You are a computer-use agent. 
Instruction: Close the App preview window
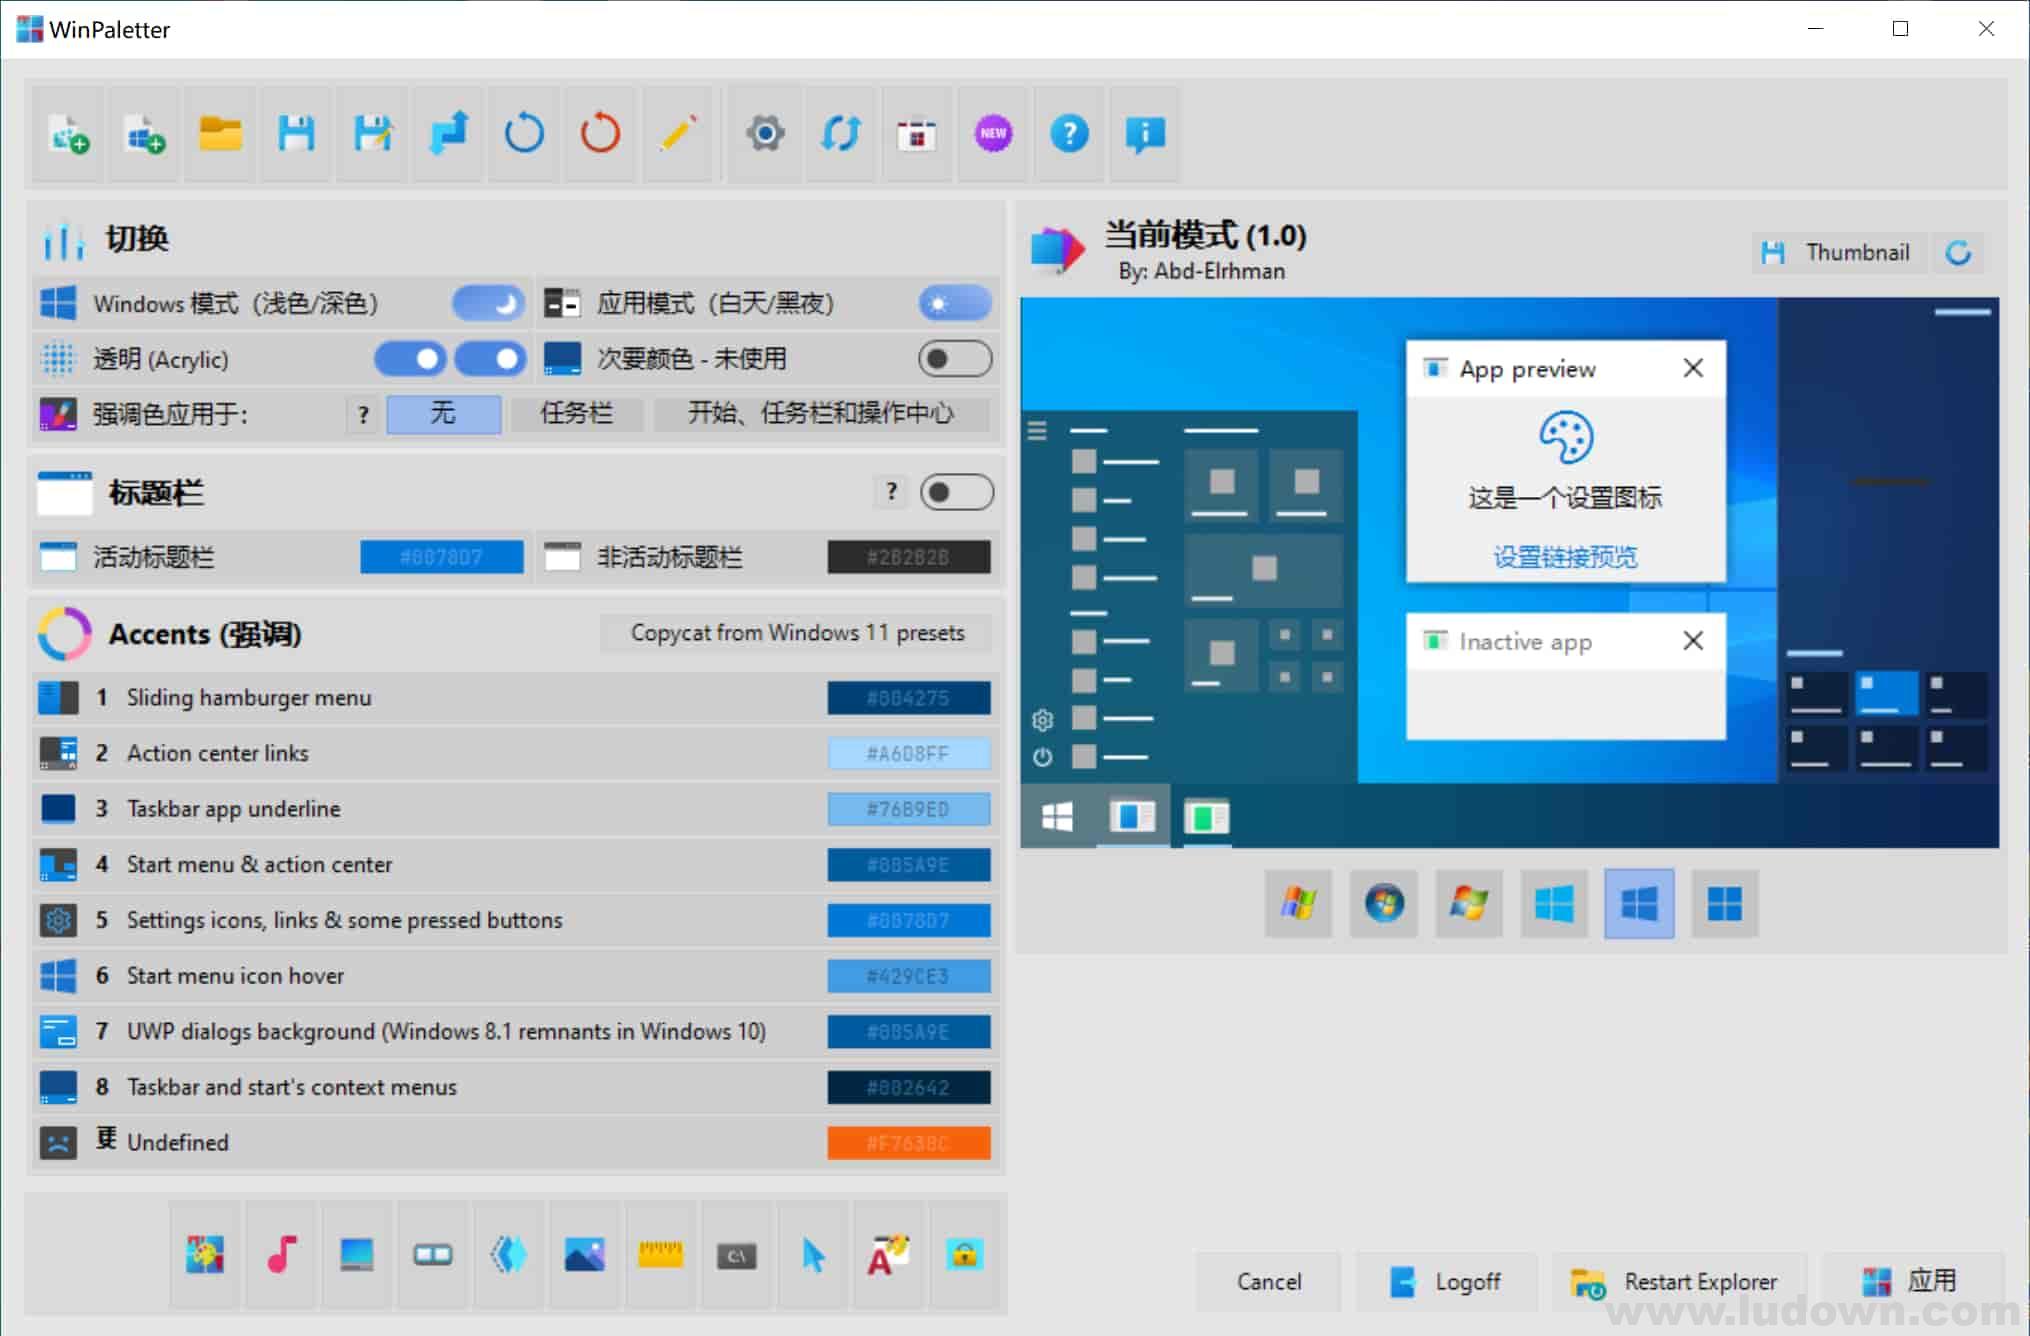1693,368
